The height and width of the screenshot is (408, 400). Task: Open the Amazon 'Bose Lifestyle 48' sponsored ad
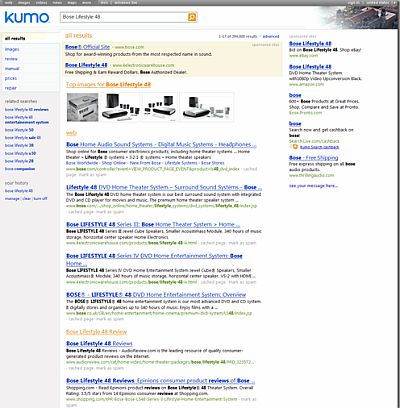[310, 67]
